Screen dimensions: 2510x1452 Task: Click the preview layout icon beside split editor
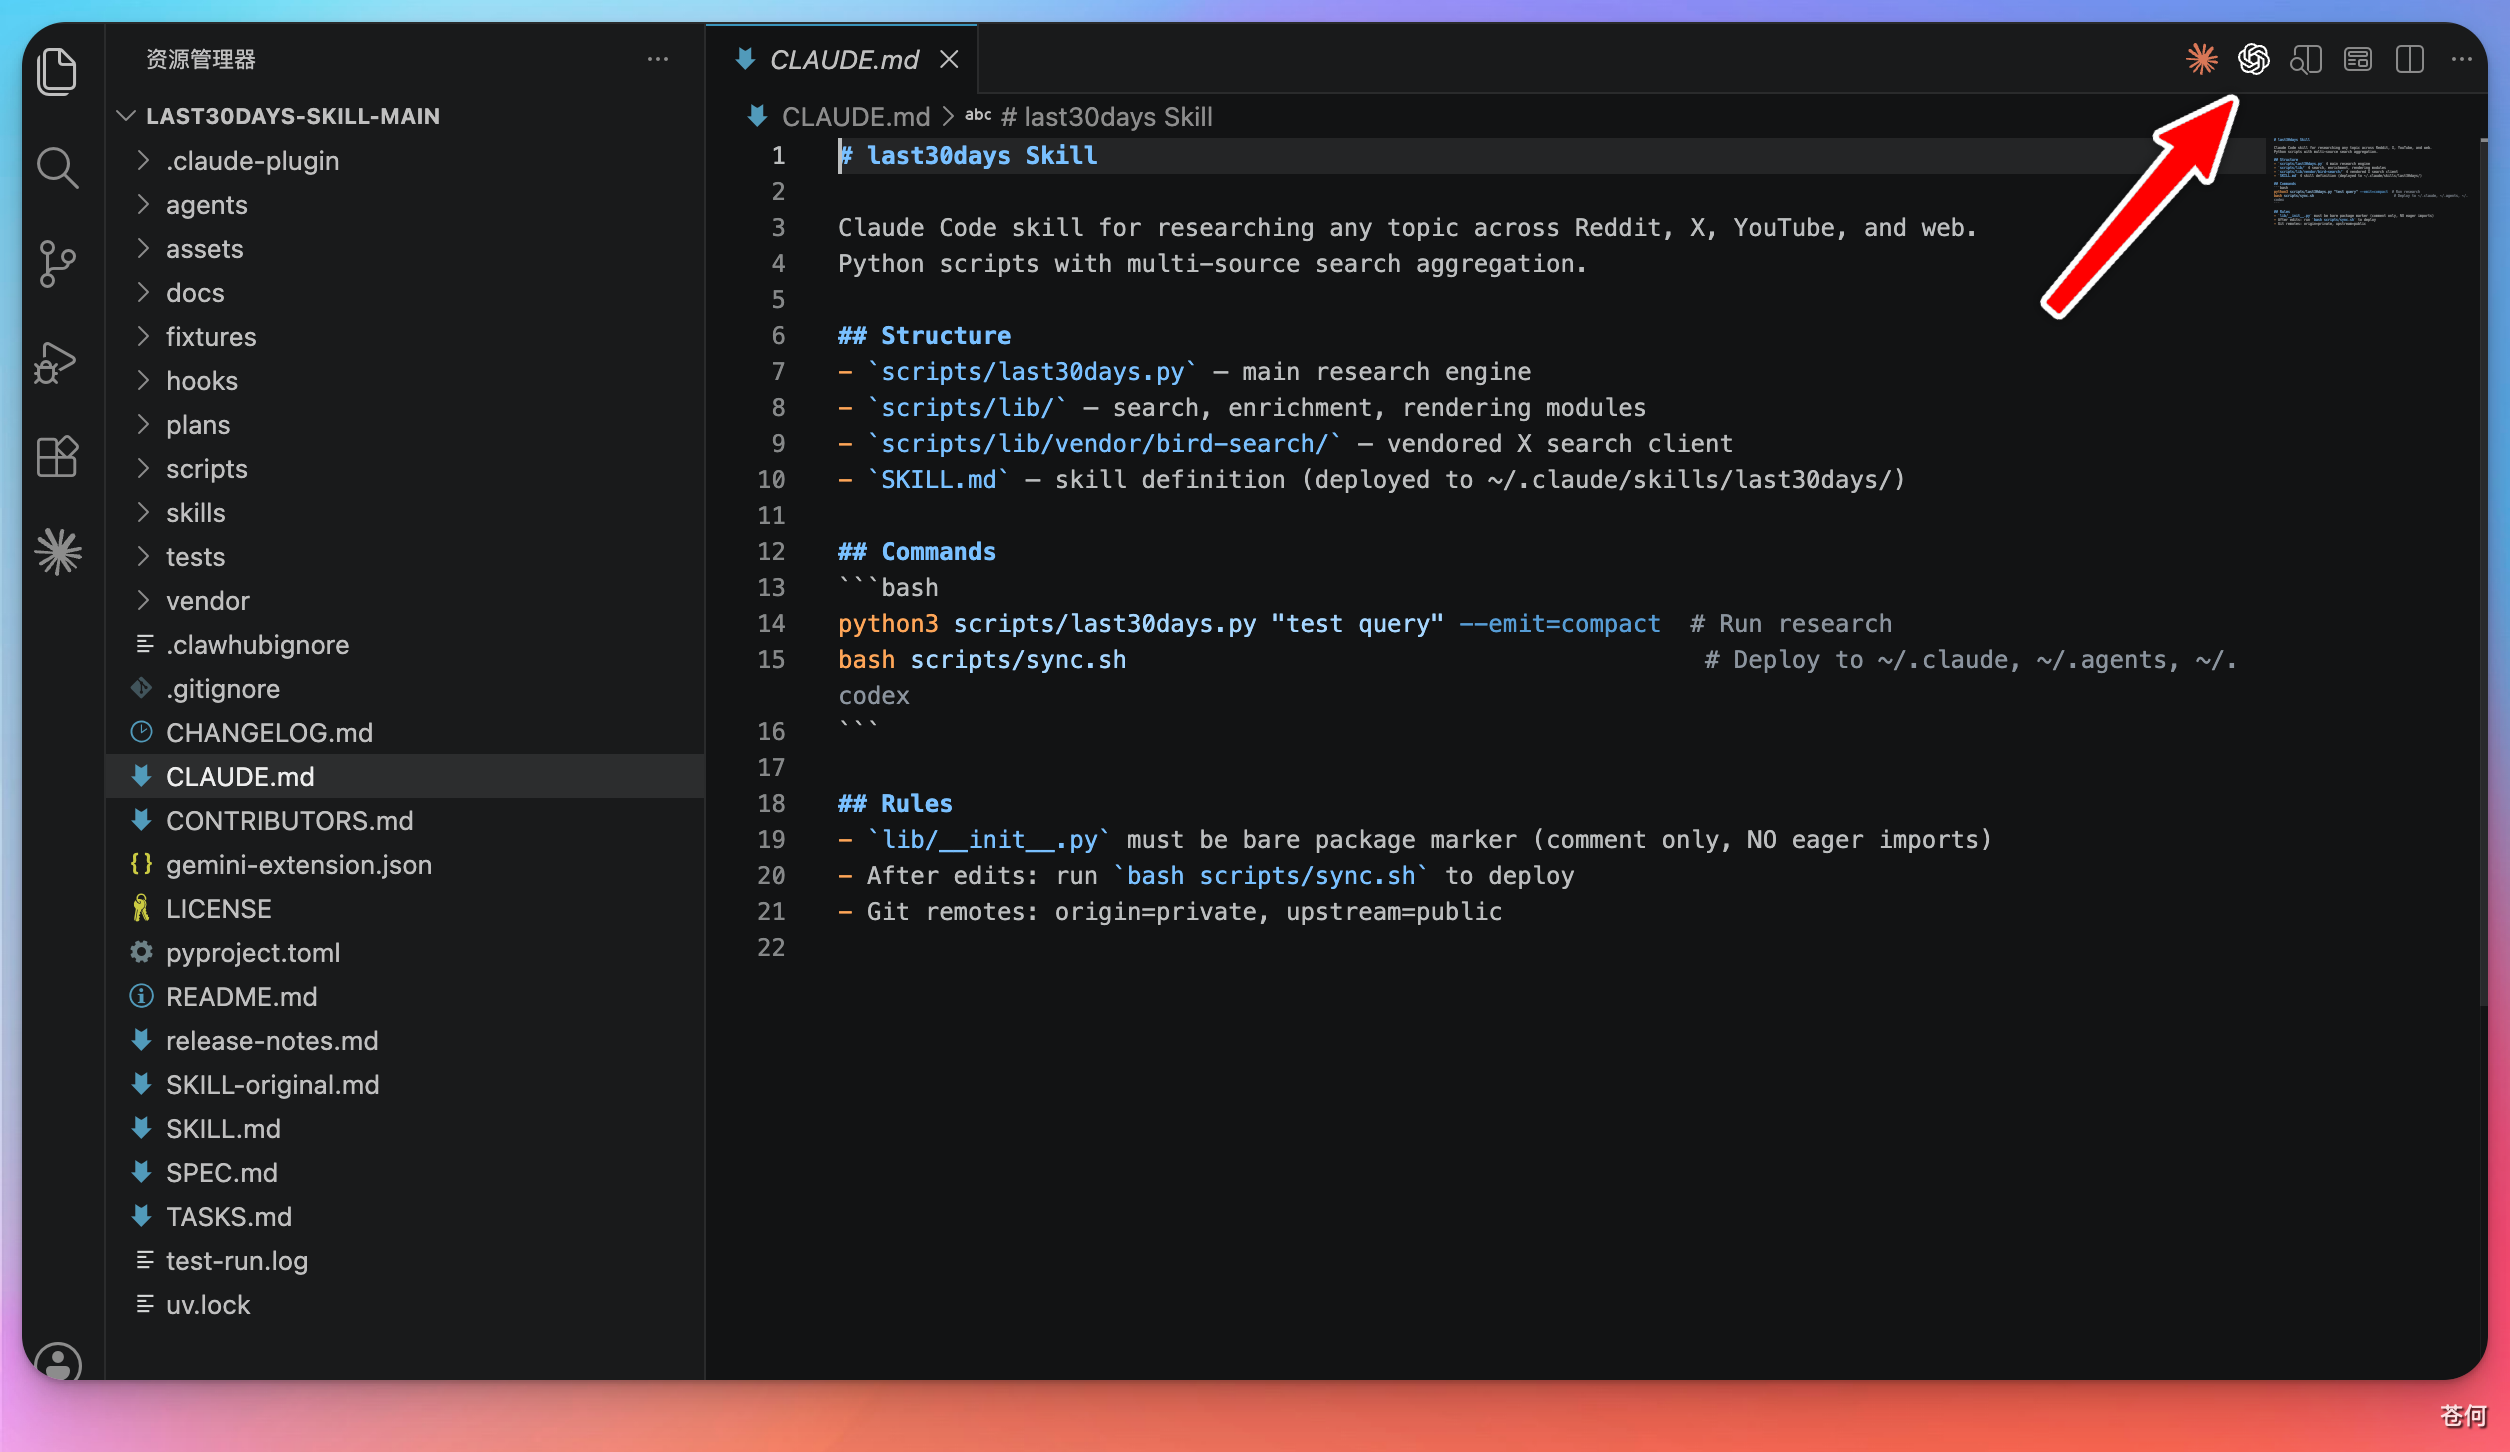[2357, 60]
